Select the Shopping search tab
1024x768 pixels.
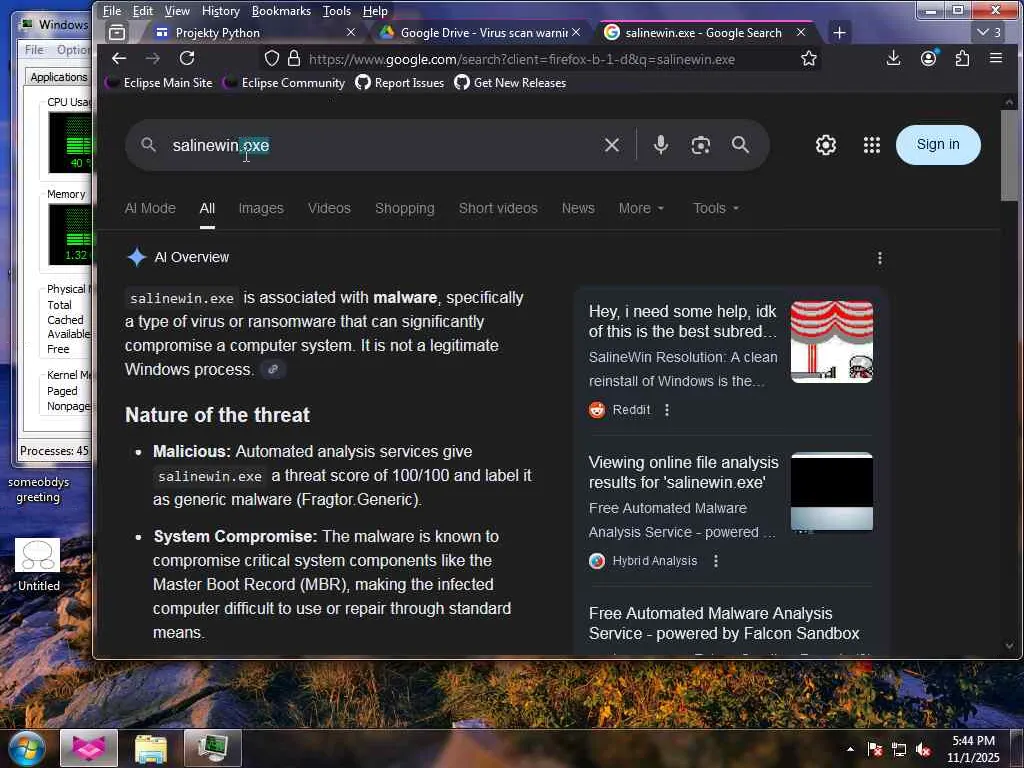(405, 208)
